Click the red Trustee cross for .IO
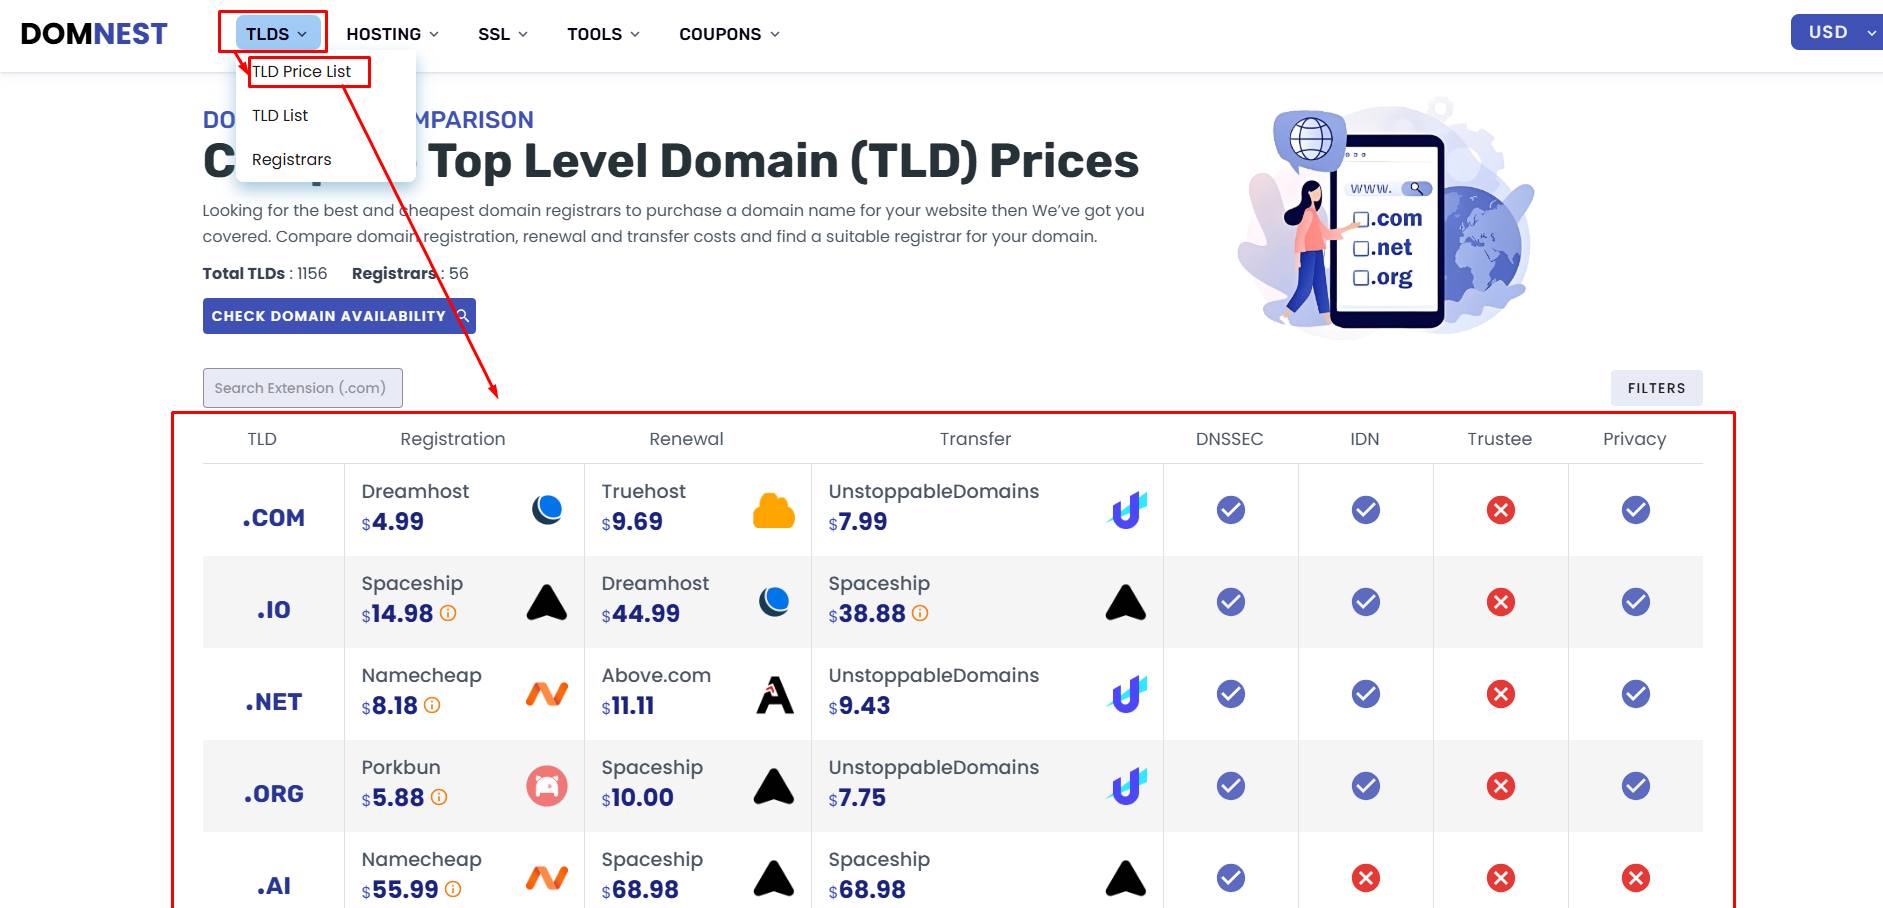Image resolution: width=1883 pixels, height=908 pixels. (1500, 601)
